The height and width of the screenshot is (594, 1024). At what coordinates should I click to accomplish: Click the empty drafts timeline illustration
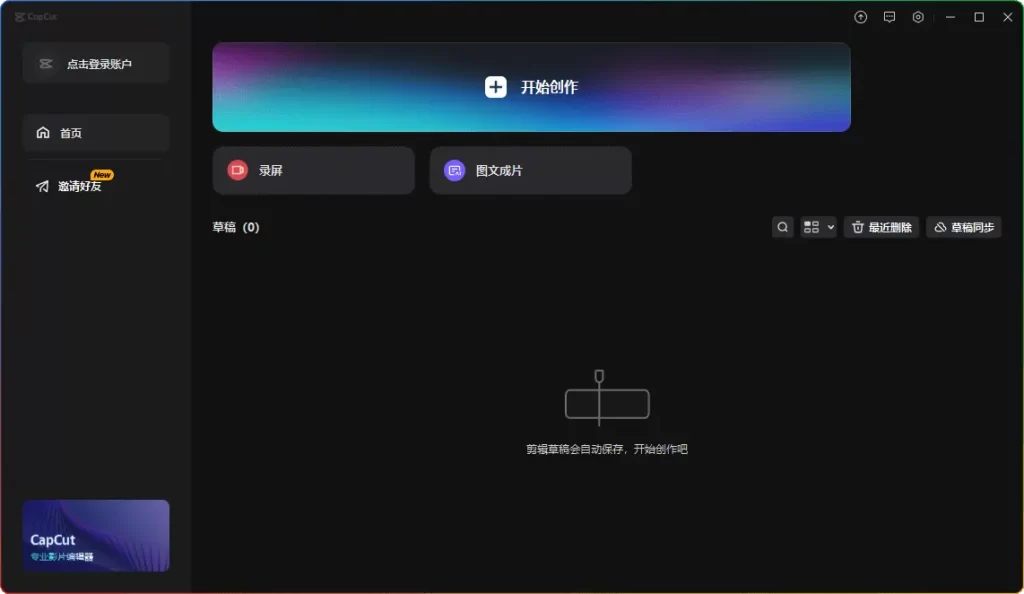click(606, 399)
